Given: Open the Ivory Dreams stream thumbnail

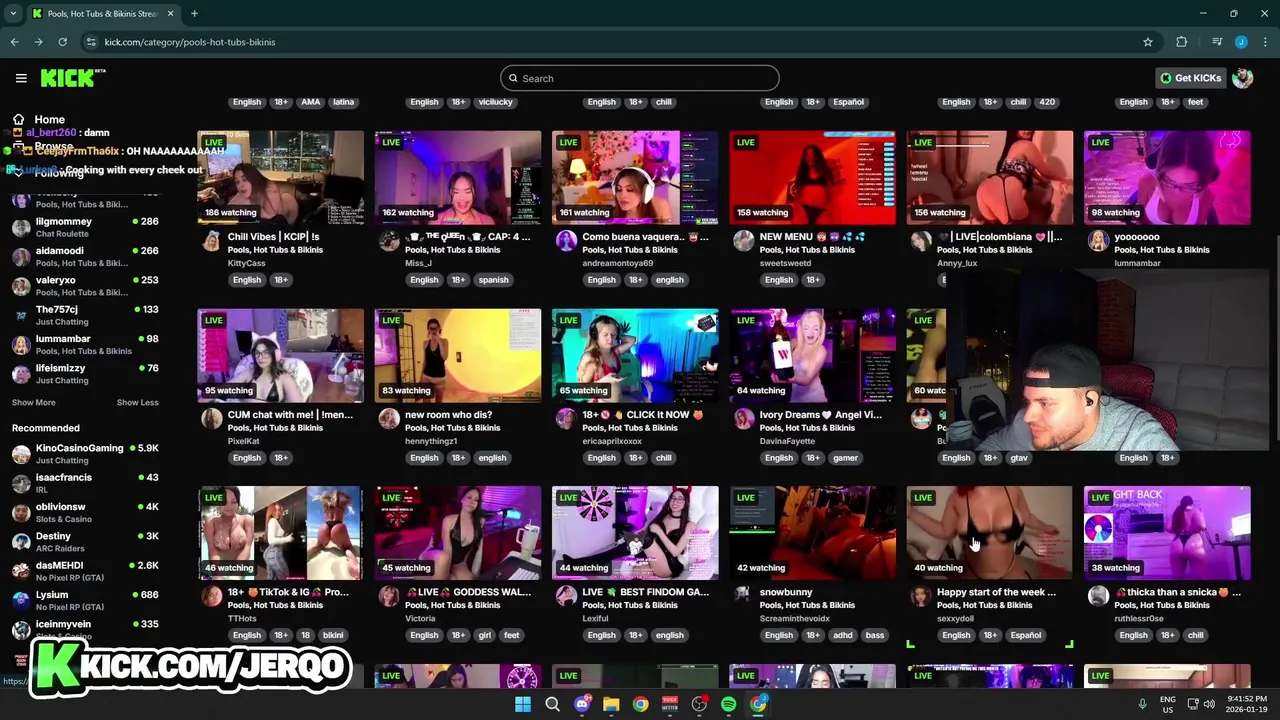Looking at the screenshot, I should click(x=812, y=355).
